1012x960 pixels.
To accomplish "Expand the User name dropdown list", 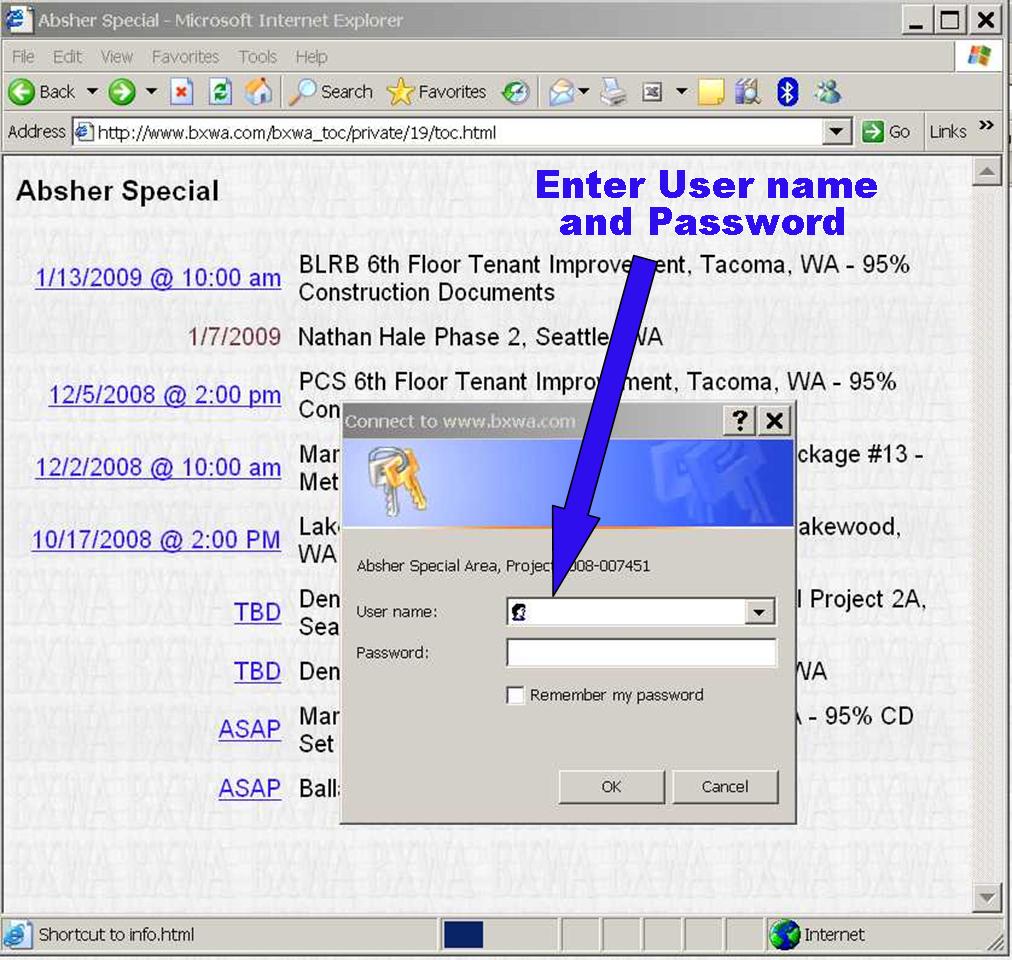I will tap(760, 612).
